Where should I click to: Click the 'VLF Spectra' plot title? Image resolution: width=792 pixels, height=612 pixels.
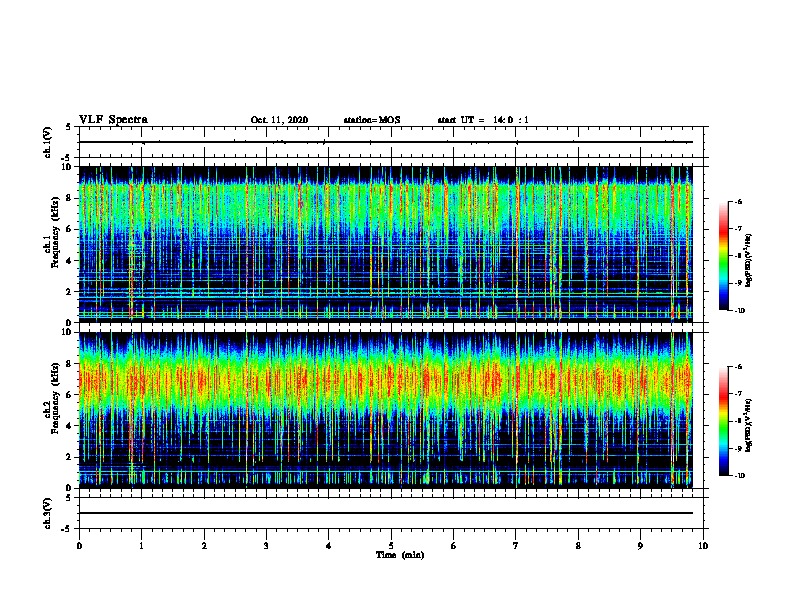coord(113,120)
